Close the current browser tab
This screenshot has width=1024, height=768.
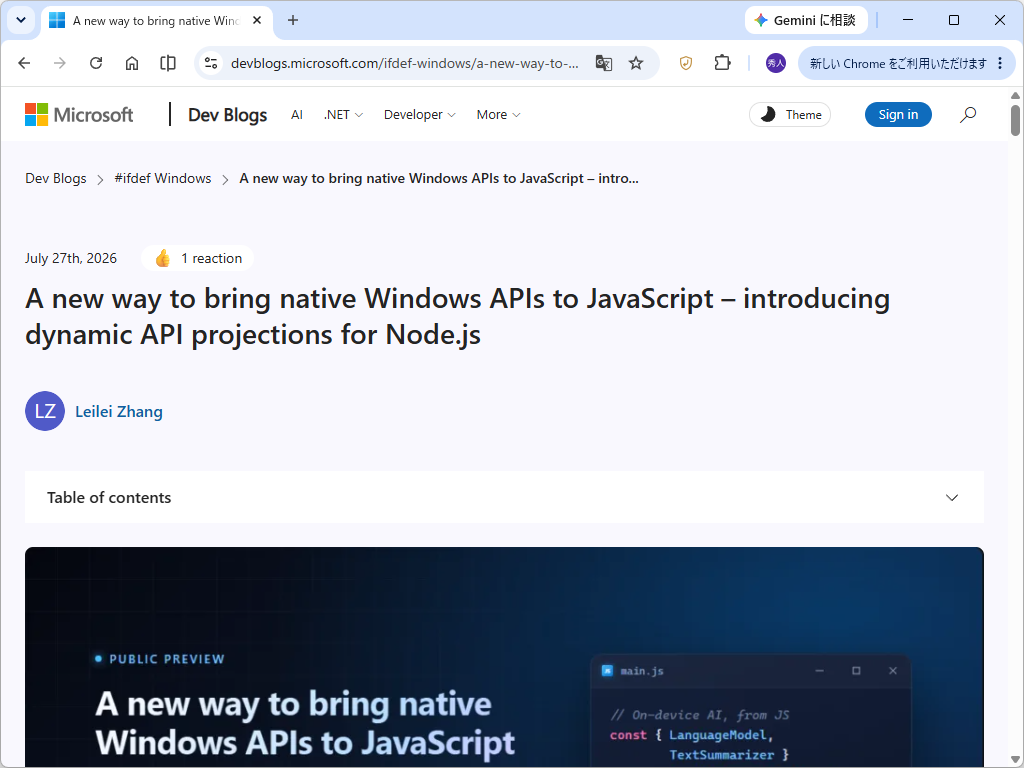pyautogui.click(x=257, y=20)
